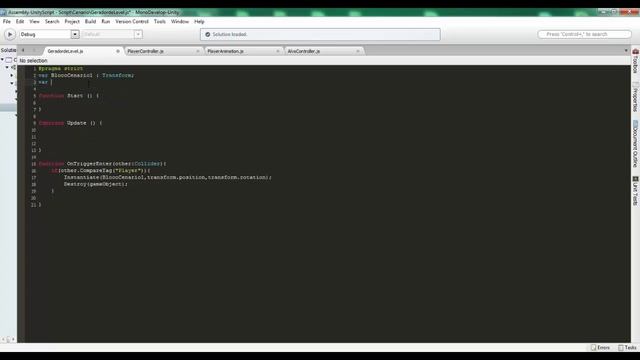Click the OnTriggerEnter function declaration line
This screenshot has height=360, width=640.
(x=102, y=164)
